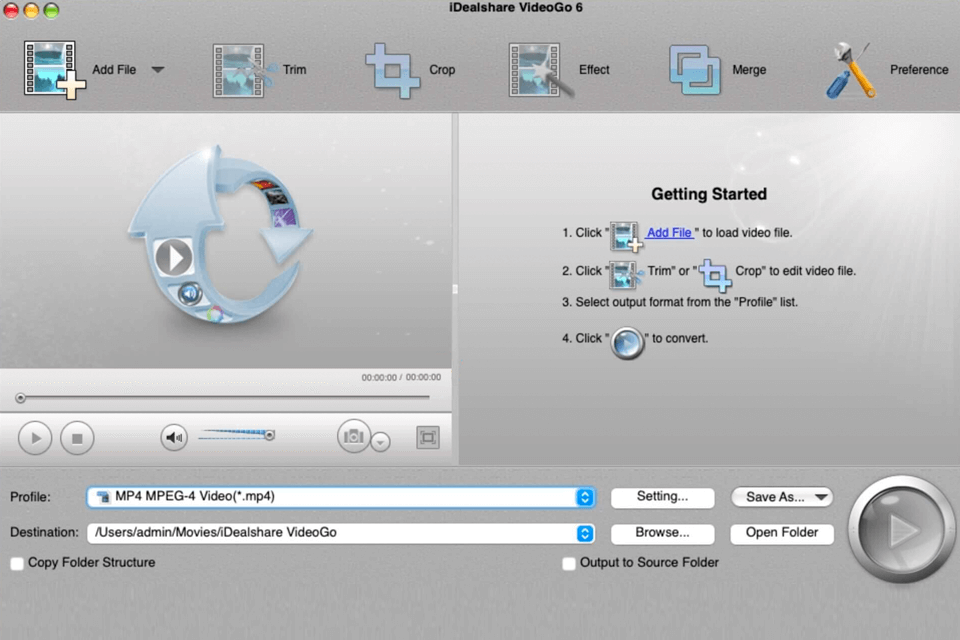Stop playback with the stop button
The height and width of the screenshot is (640, 960).
77,438
